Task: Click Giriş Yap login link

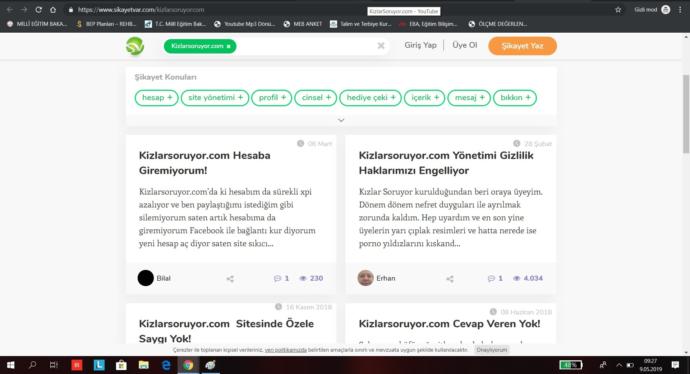Action: (x=421, y=45)
